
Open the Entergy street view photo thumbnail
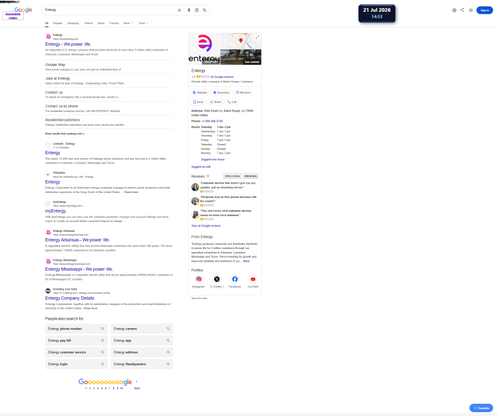tap(241, 57)
